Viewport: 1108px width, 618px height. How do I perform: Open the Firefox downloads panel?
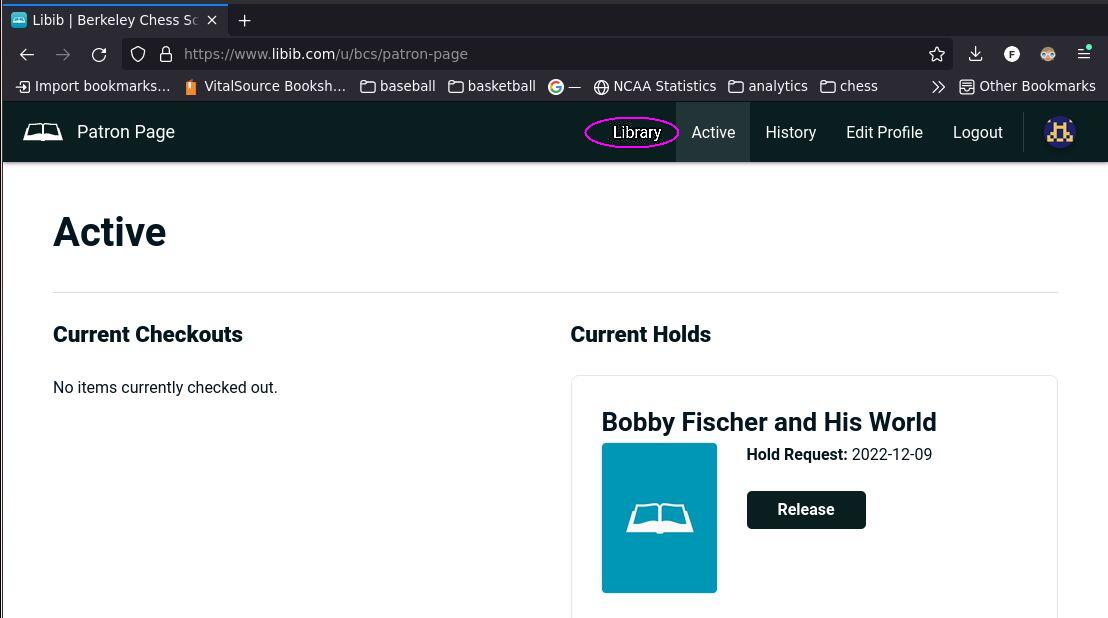[975, 54]
